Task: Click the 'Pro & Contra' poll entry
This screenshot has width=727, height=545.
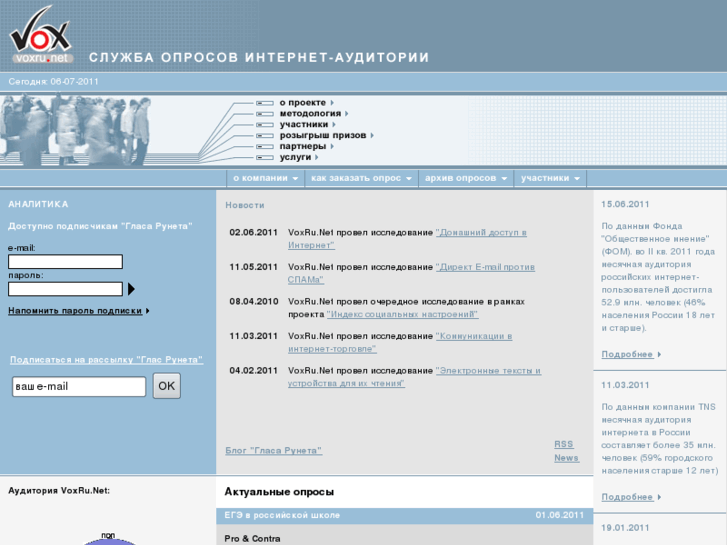Action: 252,539
